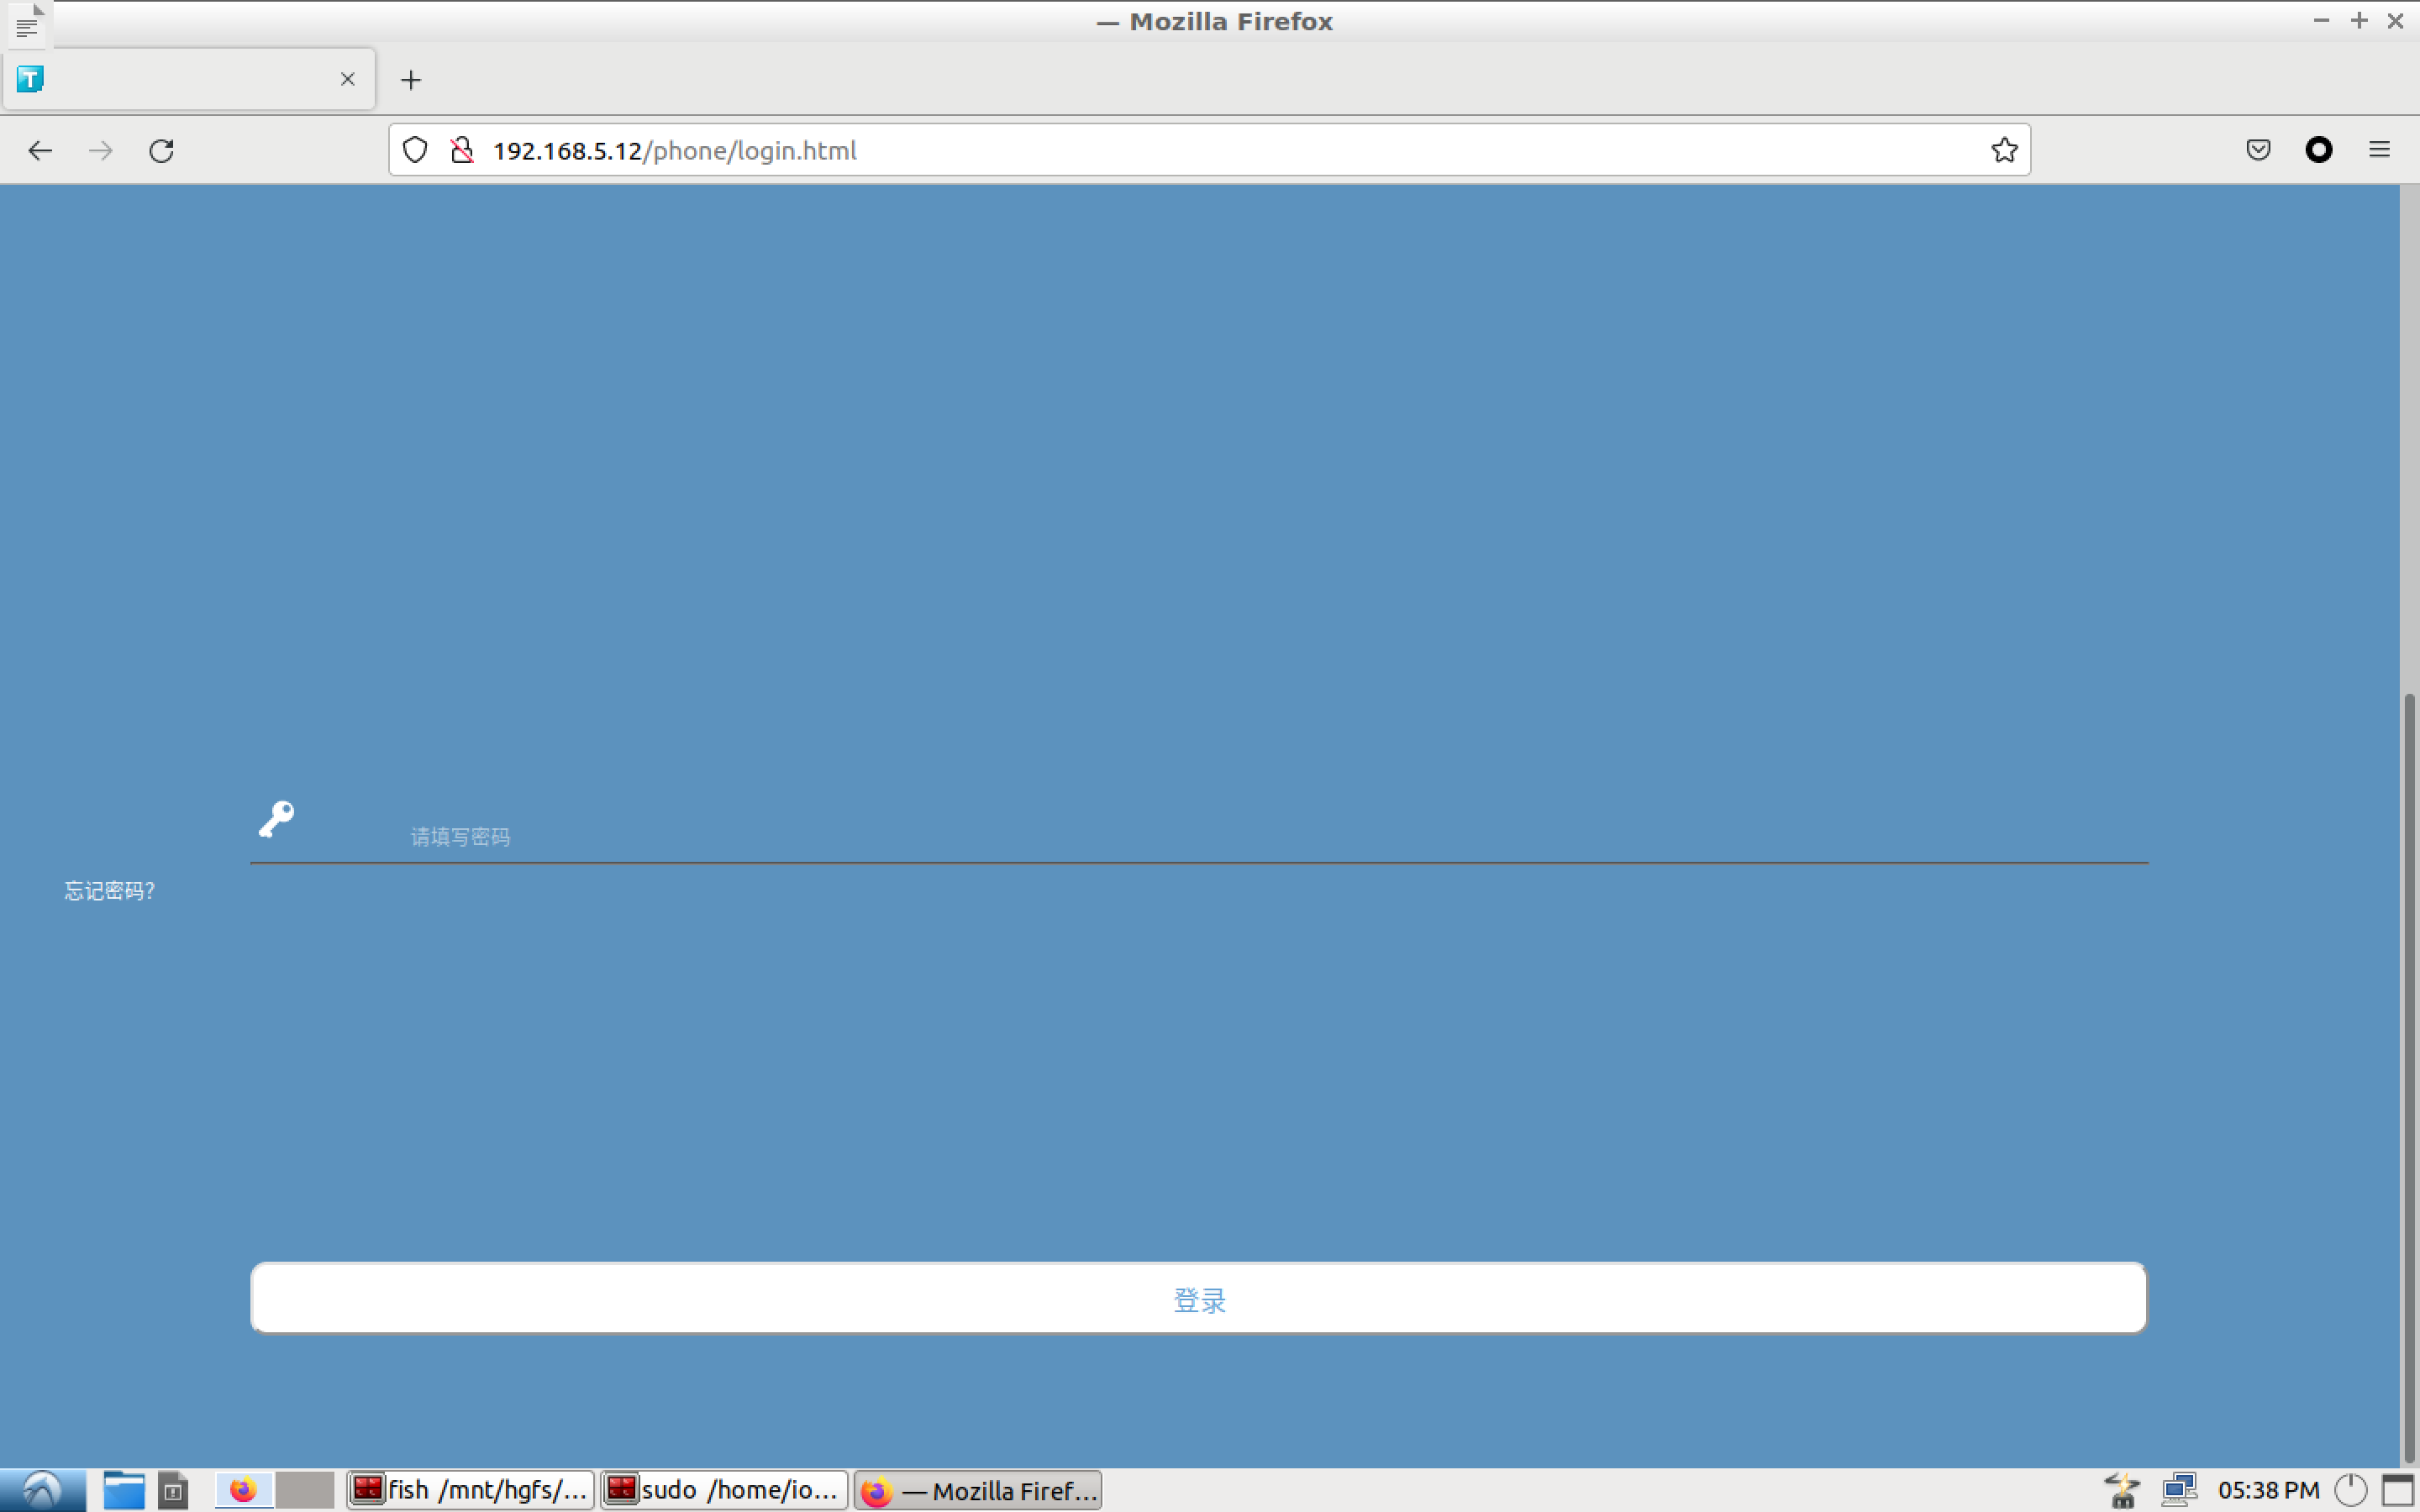Viewport: 2420px width, 1512px height.
Task: Switch to the gray workspace pager box
Action: (305, 1490)
